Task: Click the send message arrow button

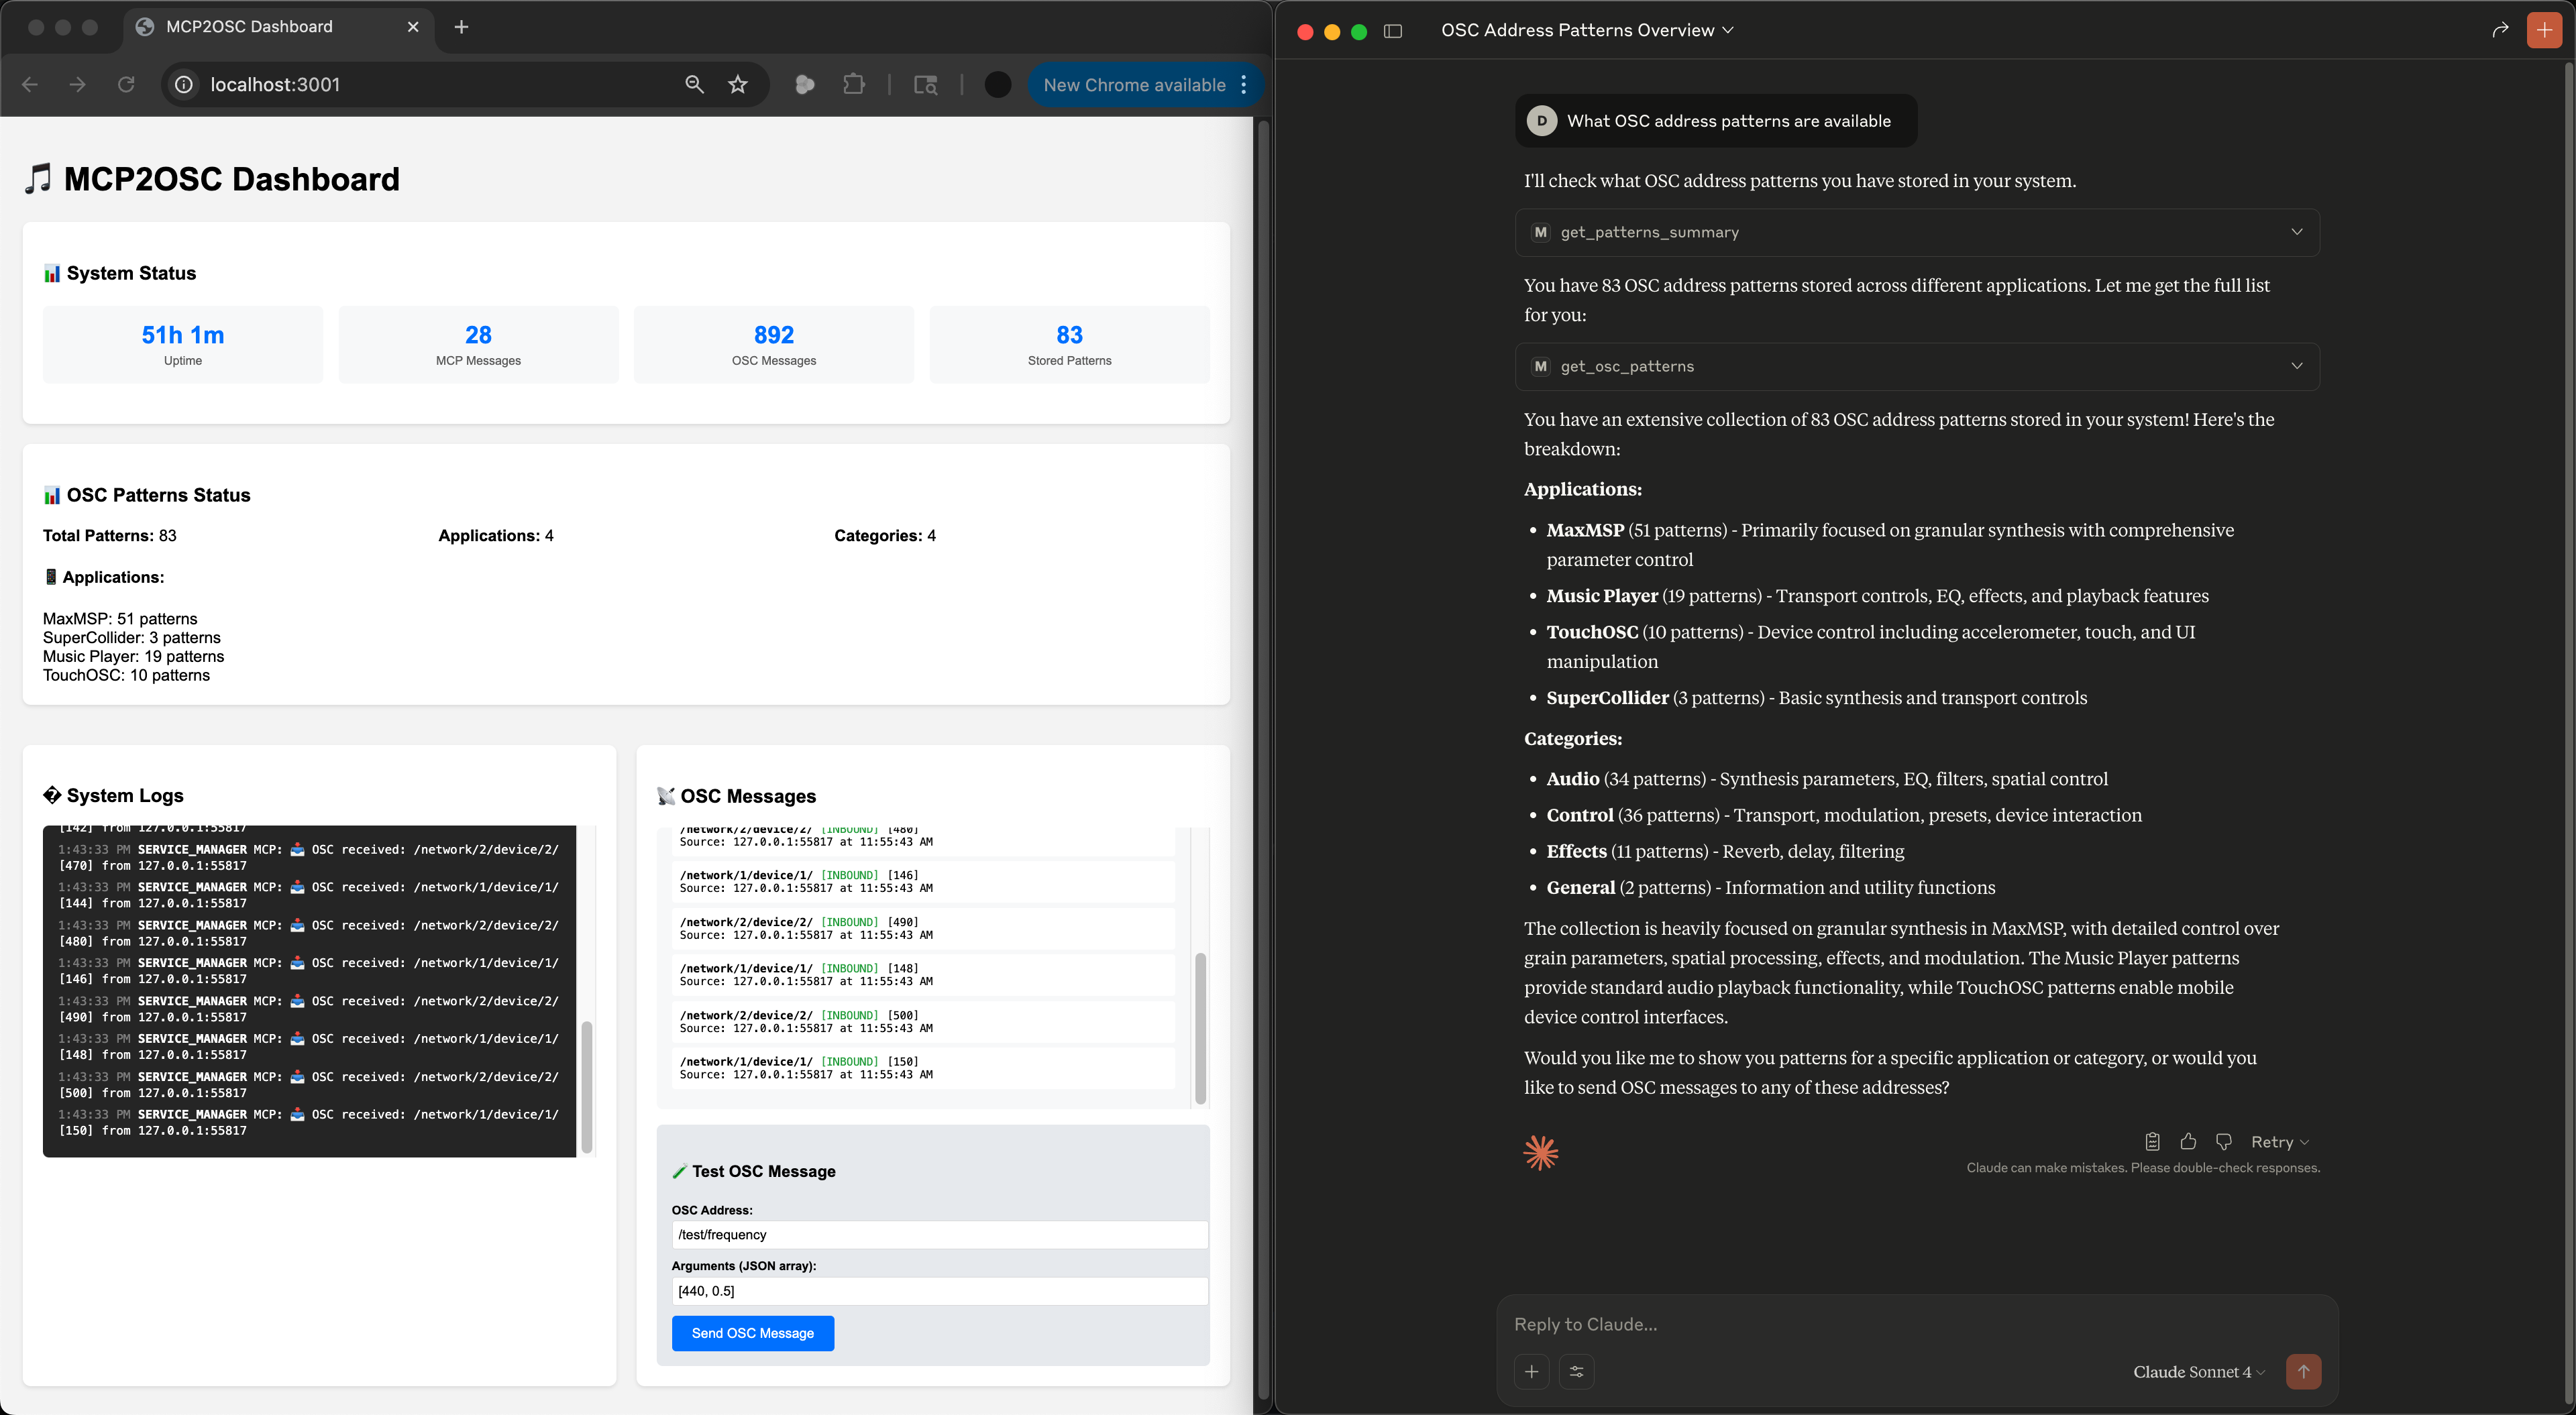Action: coord(2303,1371)
